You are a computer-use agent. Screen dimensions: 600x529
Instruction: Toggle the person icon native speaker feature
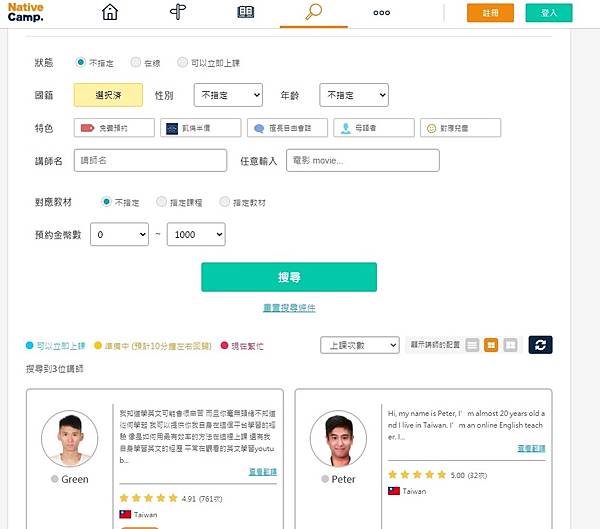(374, 128)
